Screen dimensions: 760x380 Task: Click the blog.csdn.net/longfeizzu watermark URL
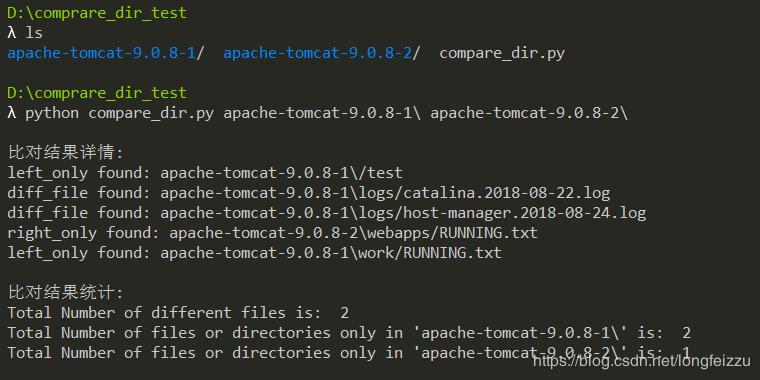point(642,361)
